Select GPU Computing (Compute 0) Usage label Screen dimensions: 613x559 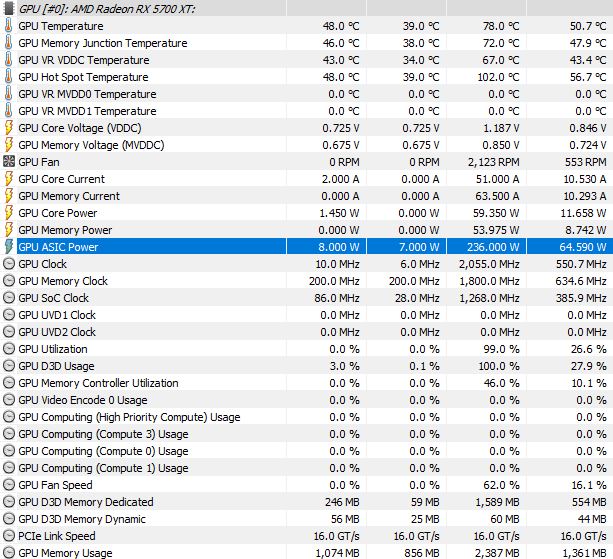pyautogui.click(x=103, y=451)
